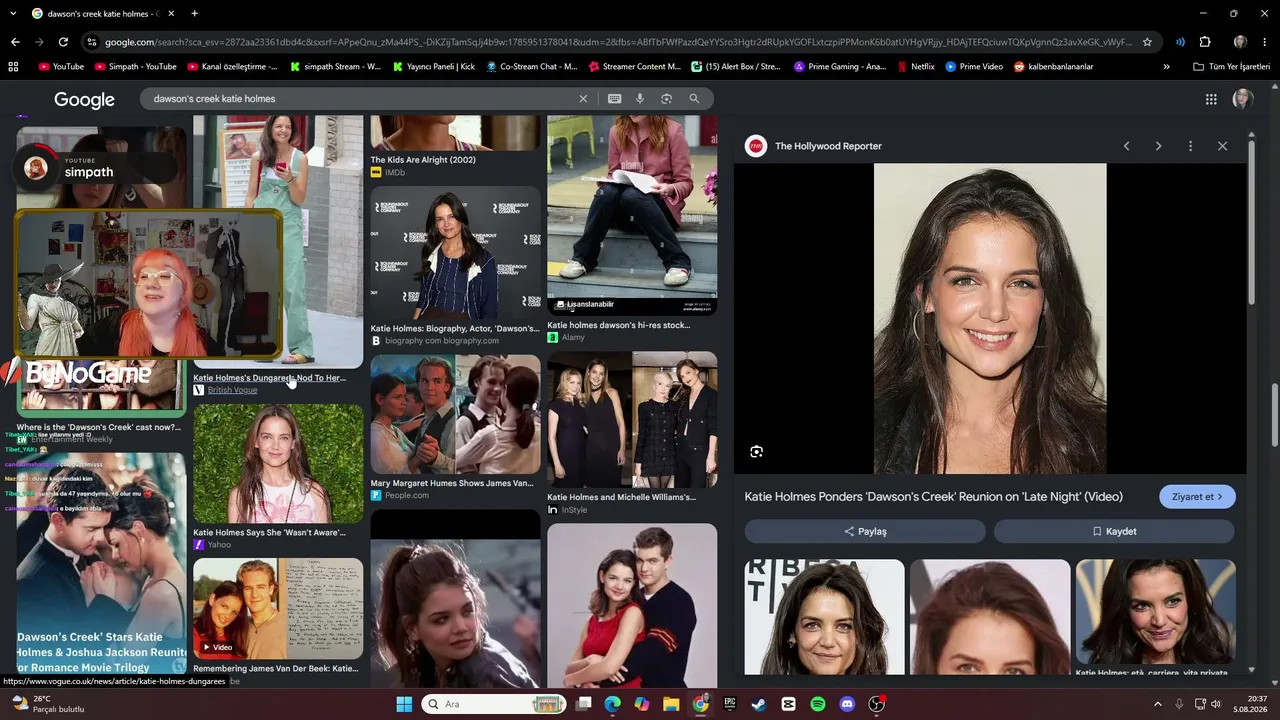Open the Chrome apps shortcut in bookmarks bar
This screenshot has height=720, width=1280.
(13, 67)
